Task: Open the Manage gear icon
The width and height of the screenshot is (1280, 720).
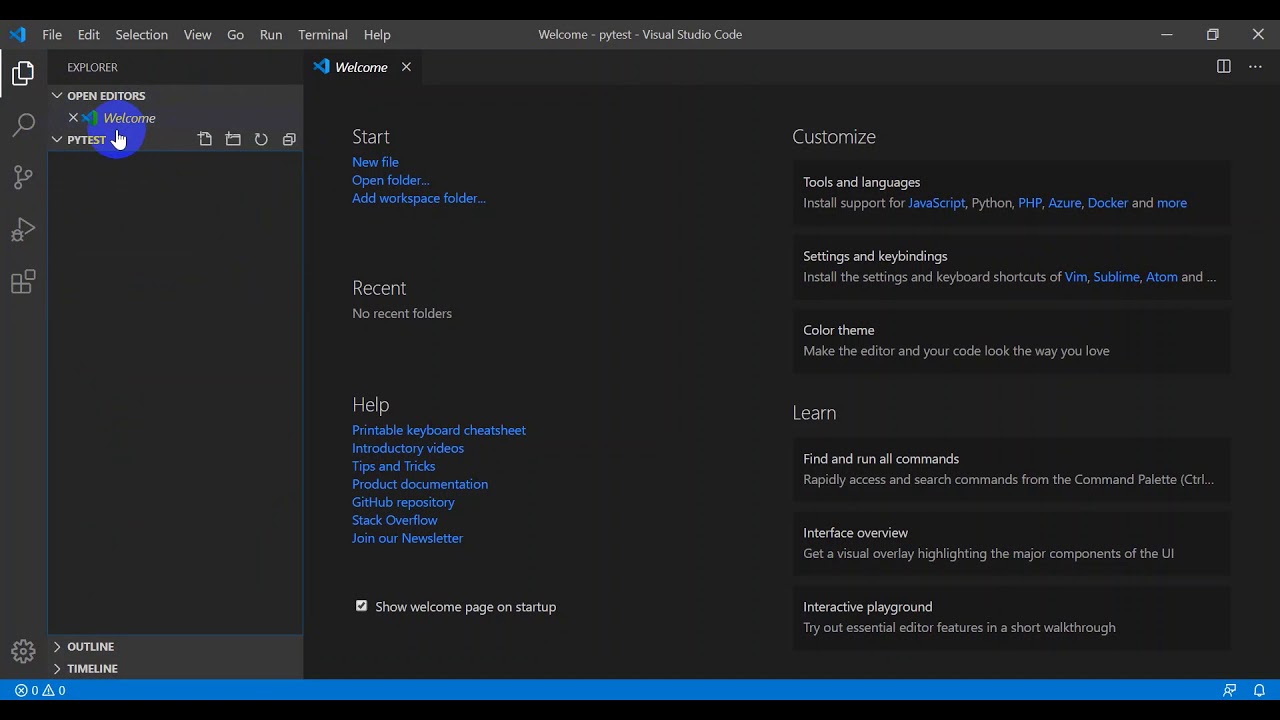Action: (x=23, y=651)
